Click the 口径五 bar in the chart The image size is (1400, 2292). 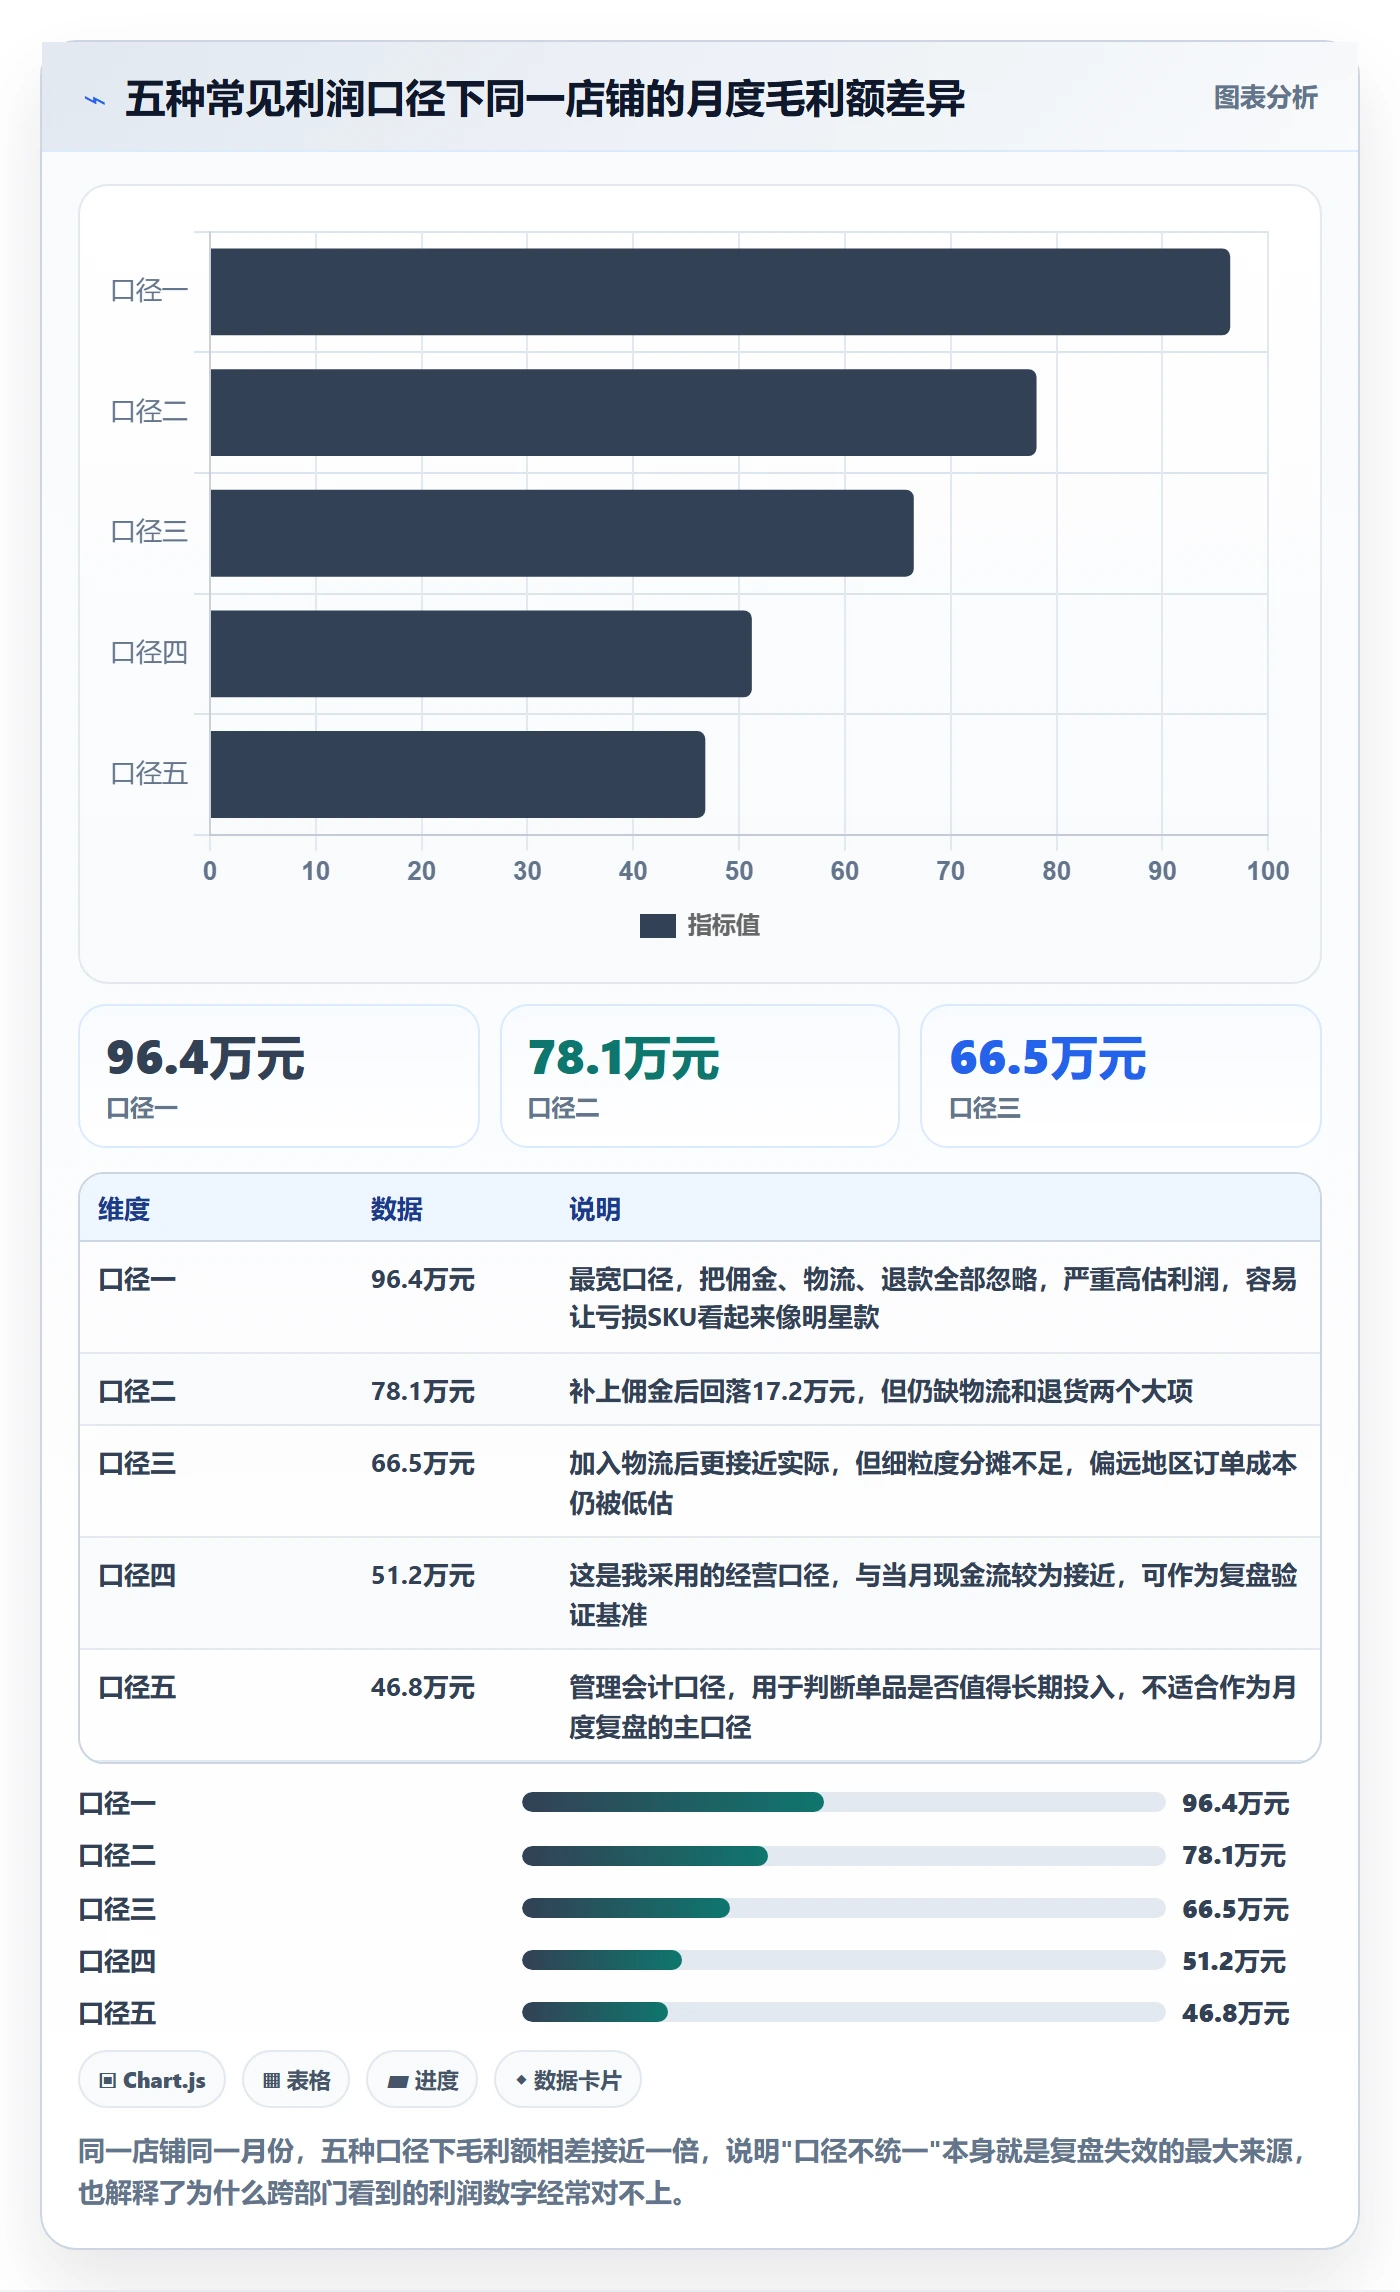458,774
